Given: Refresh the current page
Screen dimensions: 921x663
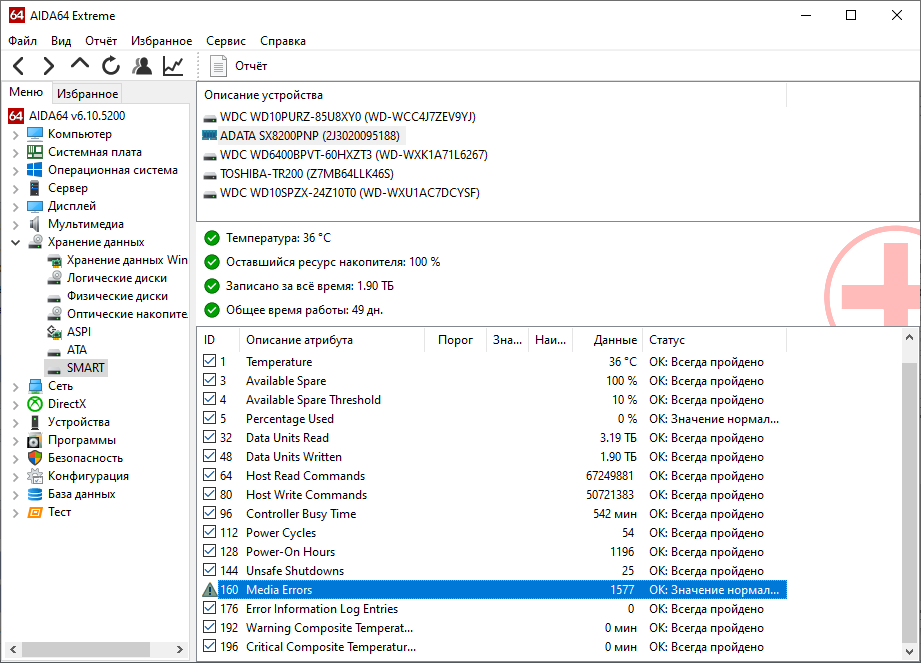Looking at the screenshot, I should [110, 66].
